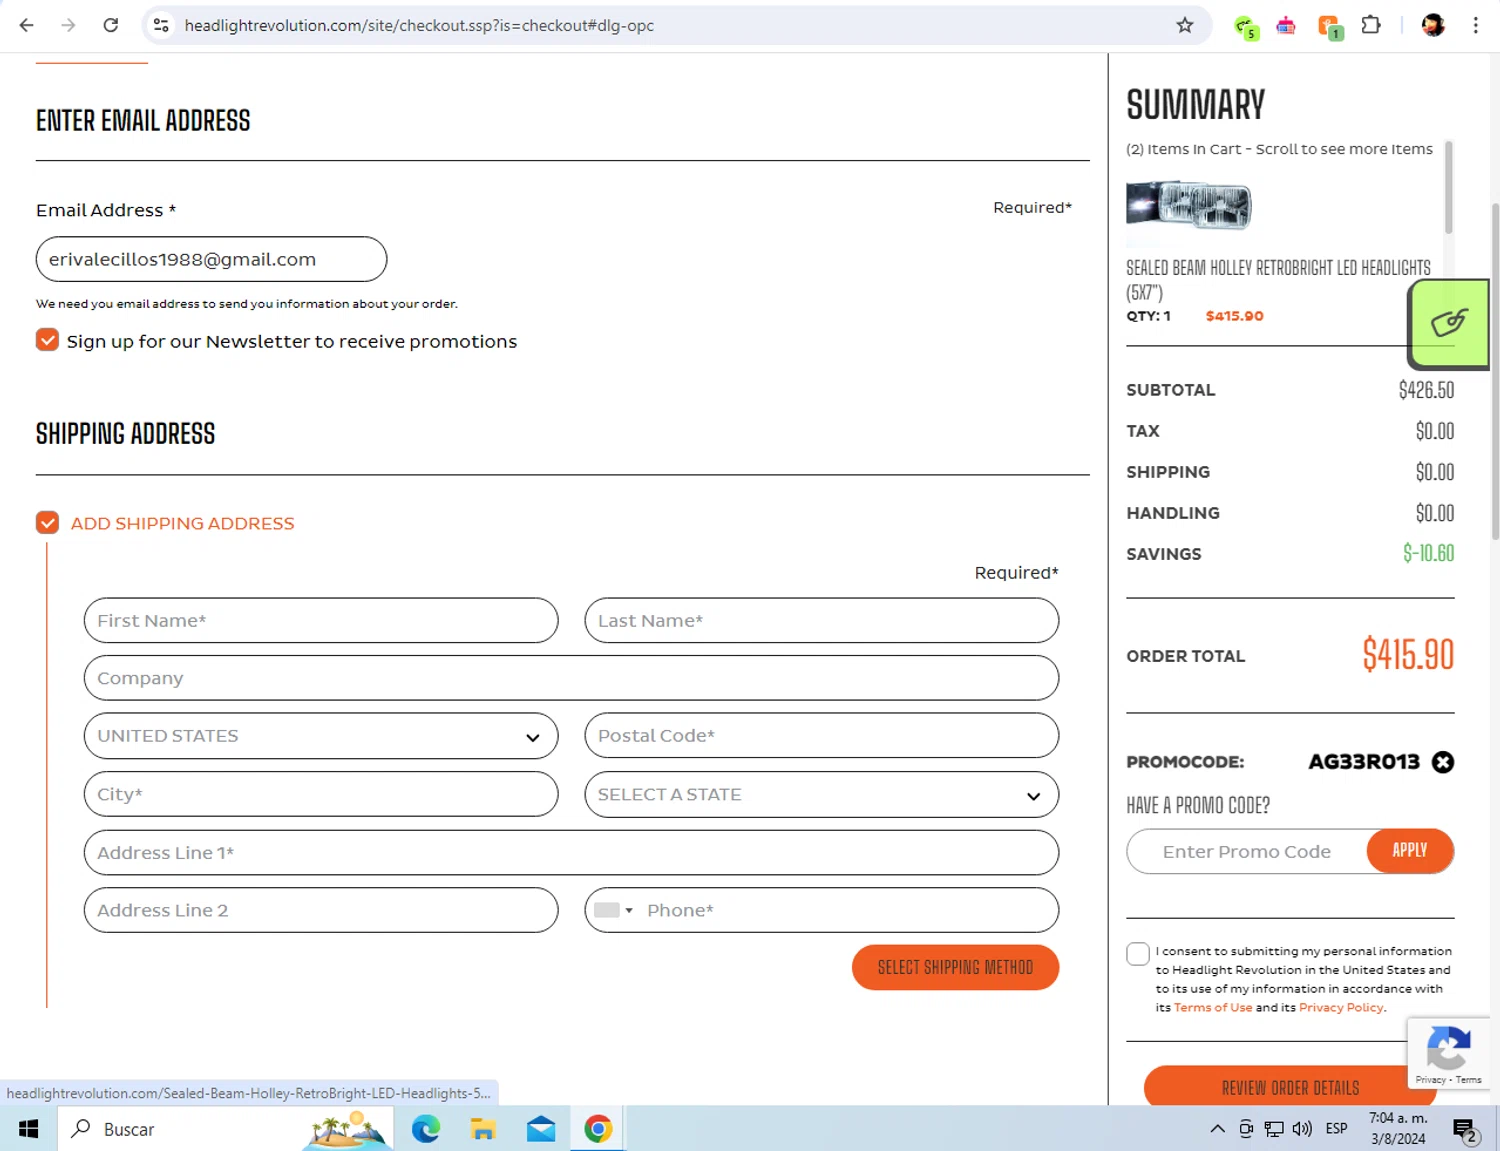Open the phone country flag dropdown
This screenshot has width=1500, height=1151.
(x=613, y=910)
